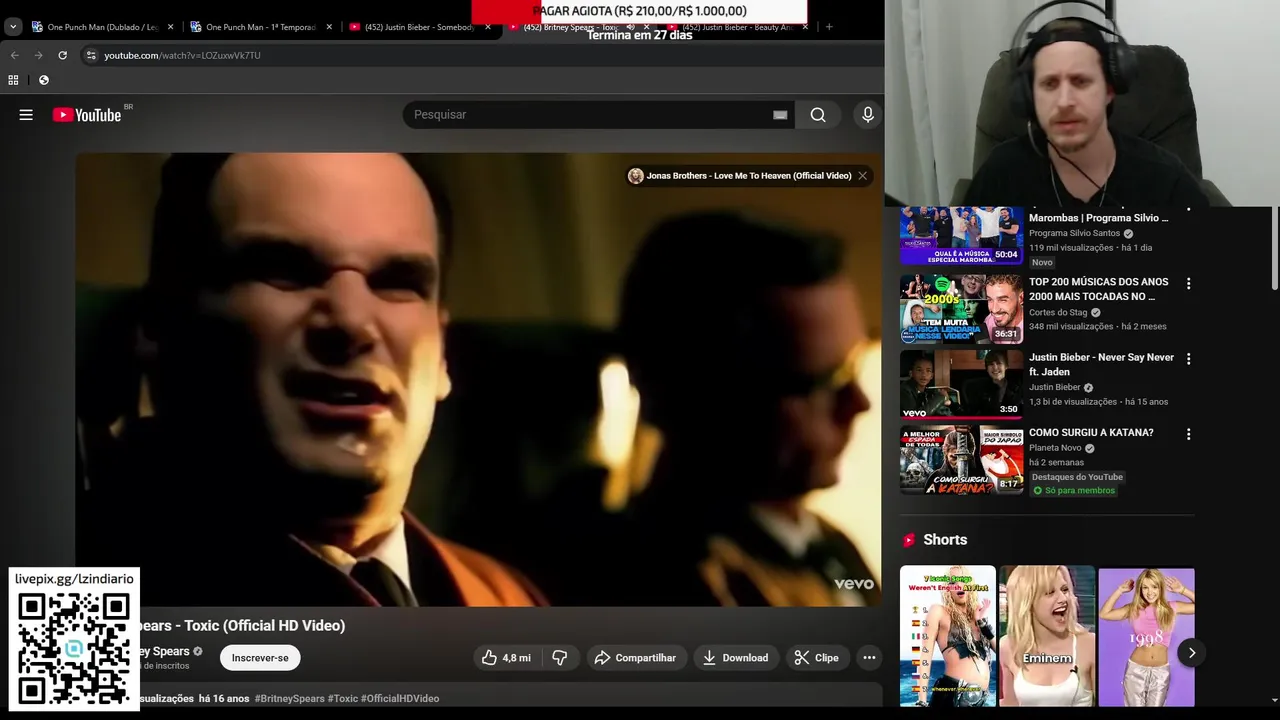Mute the Britney Spears Toxic tab audio
1280x720 pixels.
coord(630,27)
